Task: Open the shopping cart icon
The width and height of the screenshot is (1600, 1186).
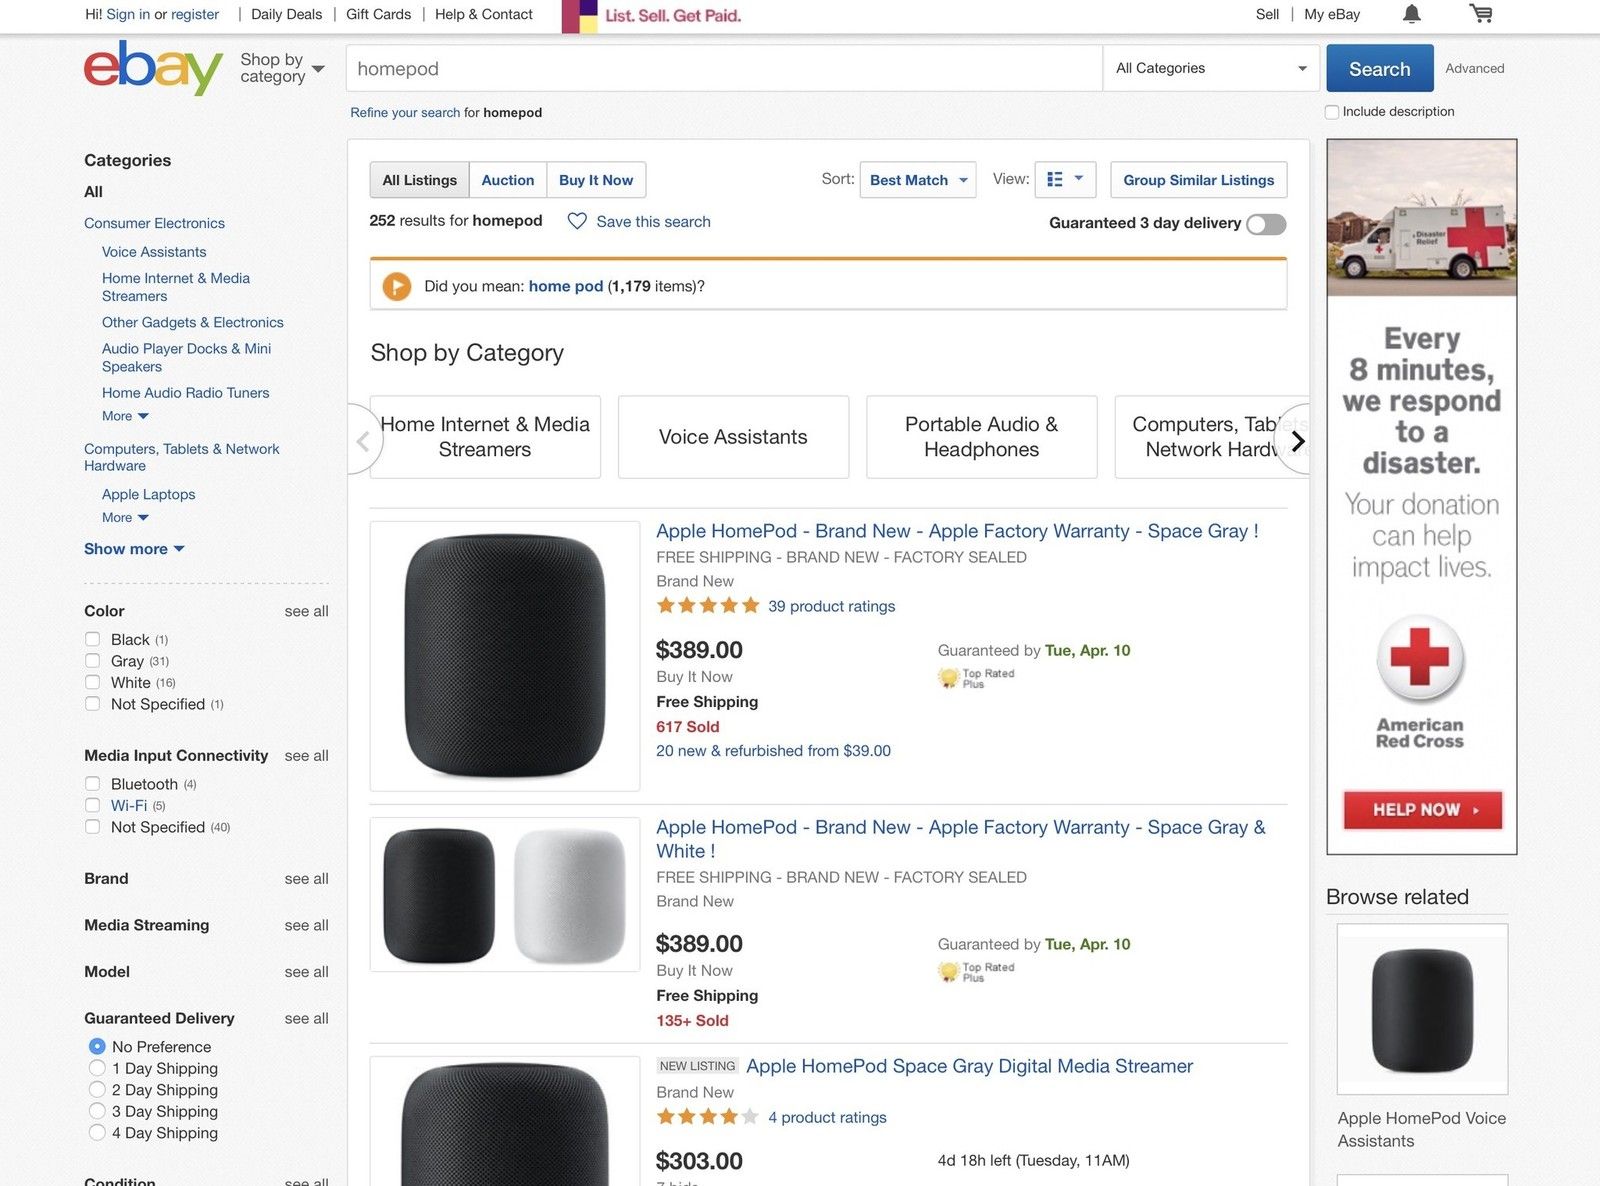Action: click(x=1482, y=14)
